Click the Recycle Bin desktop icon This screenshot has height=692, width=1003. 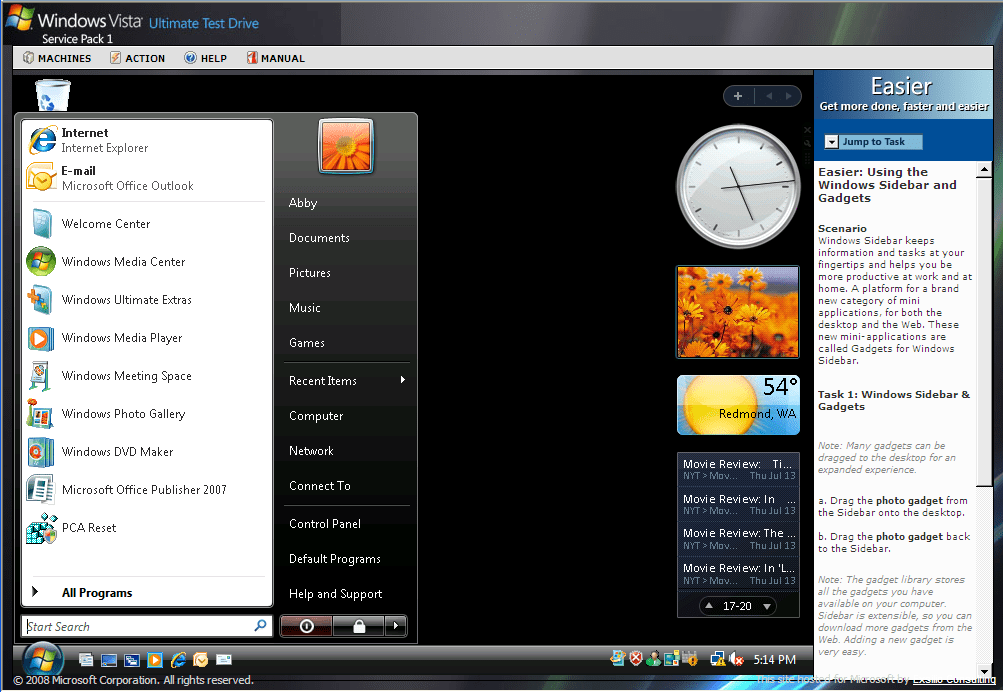click(x=52, y=95)
